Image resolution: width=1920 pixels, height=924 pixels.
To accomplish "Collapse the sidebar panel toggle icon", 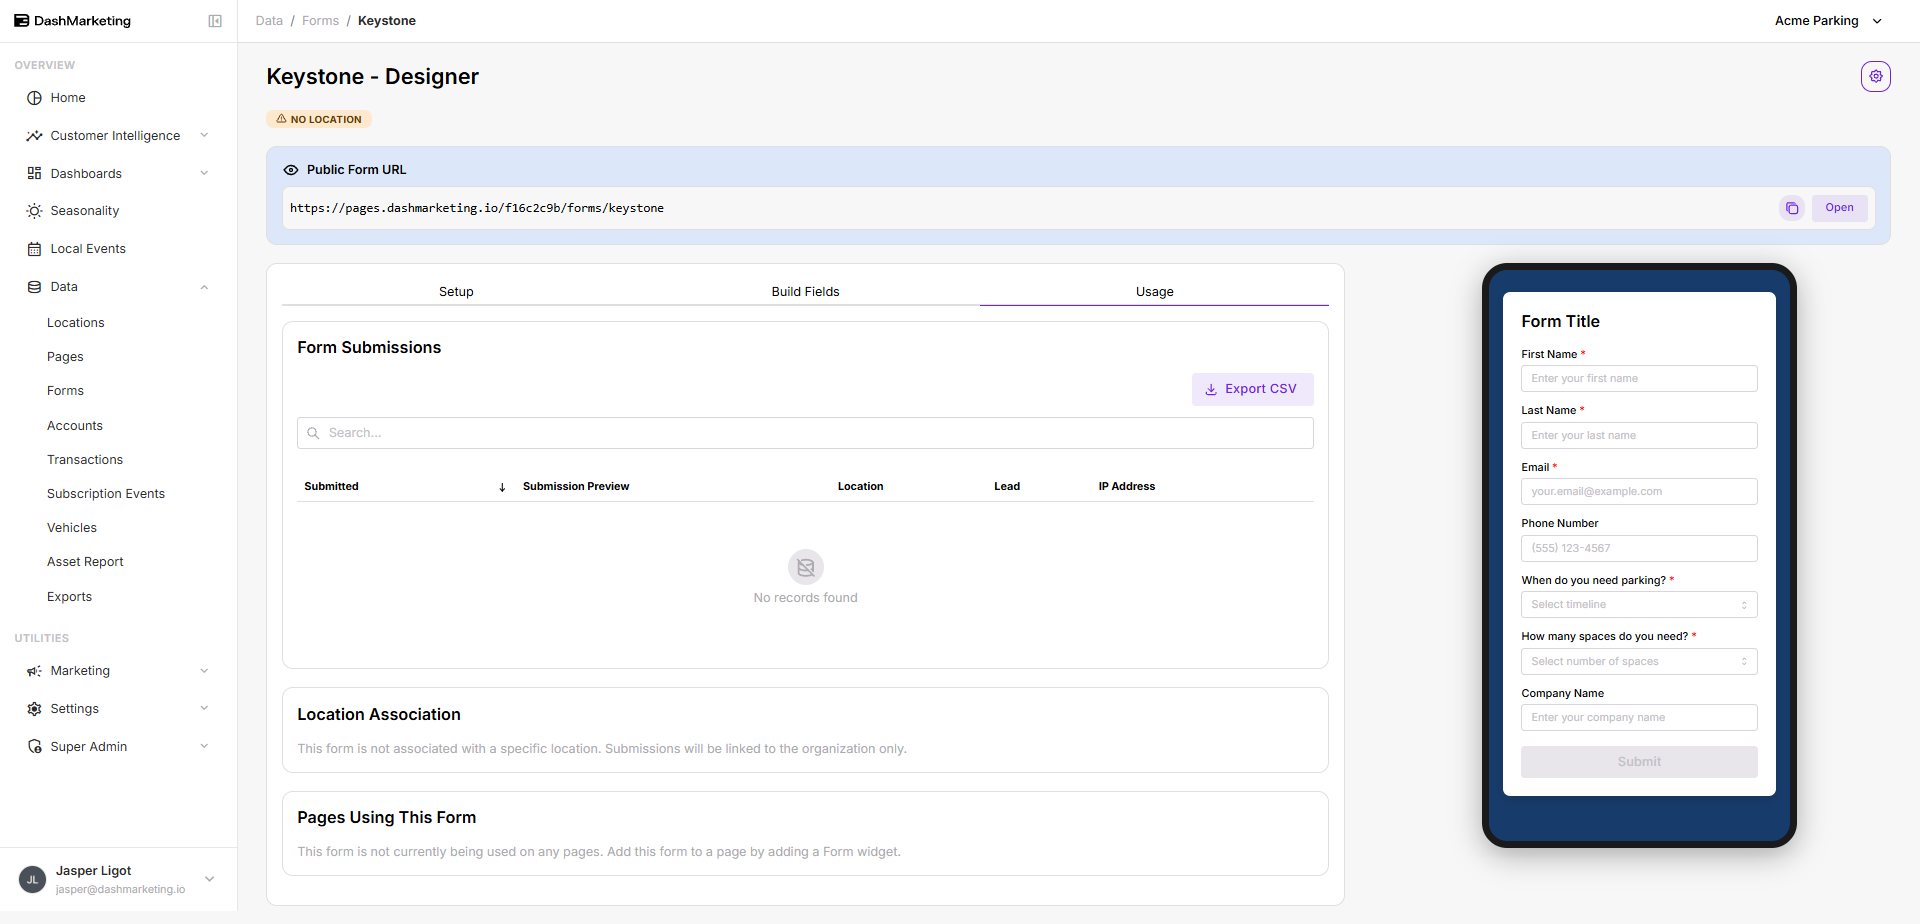I will tap(215, 21).
